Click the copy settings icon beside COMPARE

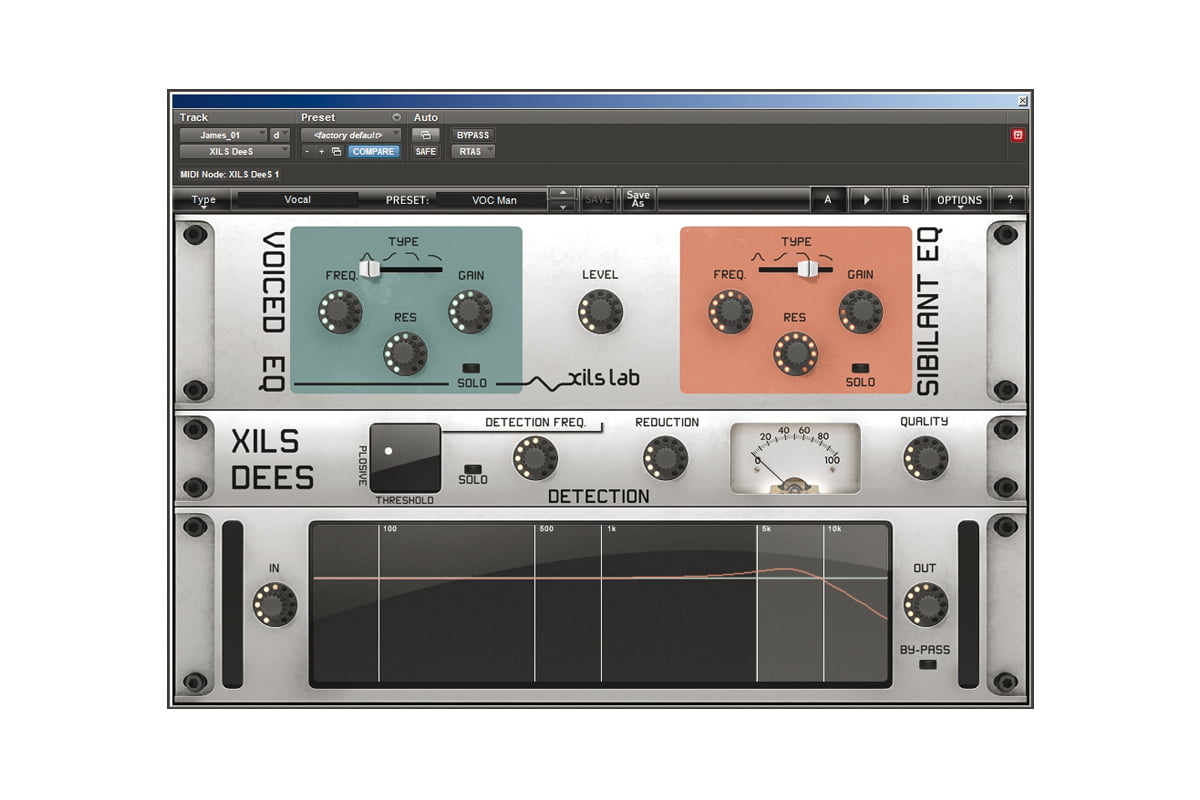336,152
